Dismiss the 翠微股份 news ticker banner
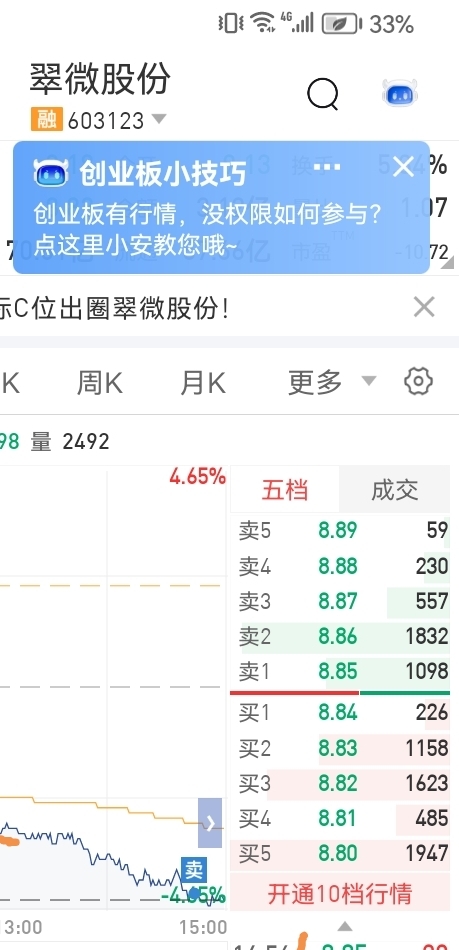Viewport: 459px width, 950px height. pos(424,307)
